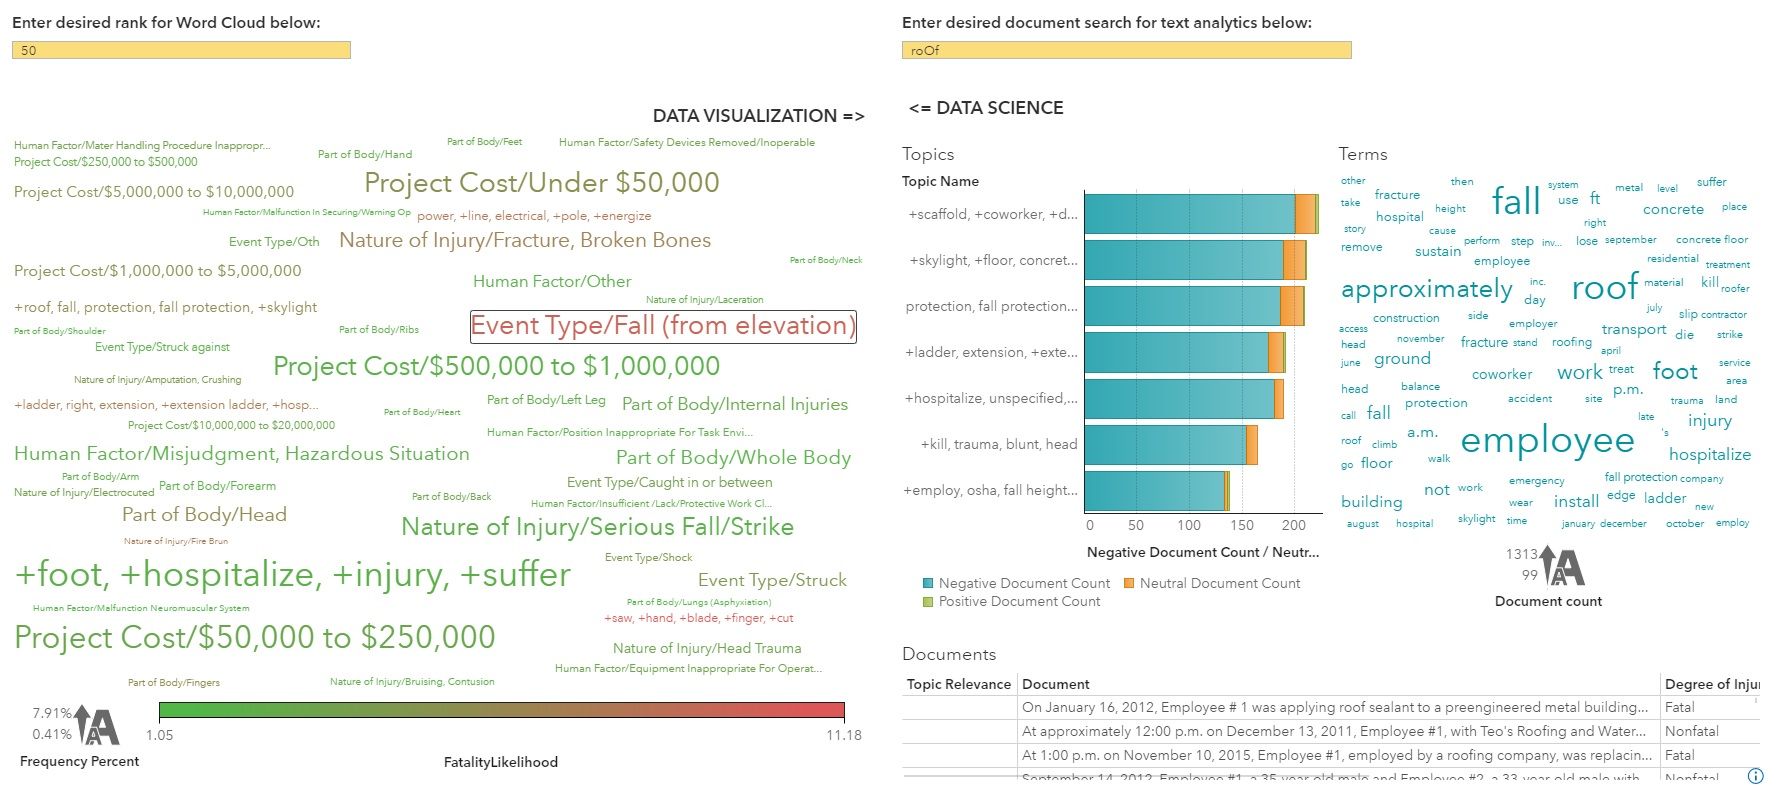Toggle the Neutral Document Count legend swatch

(x=1131, y=583)
